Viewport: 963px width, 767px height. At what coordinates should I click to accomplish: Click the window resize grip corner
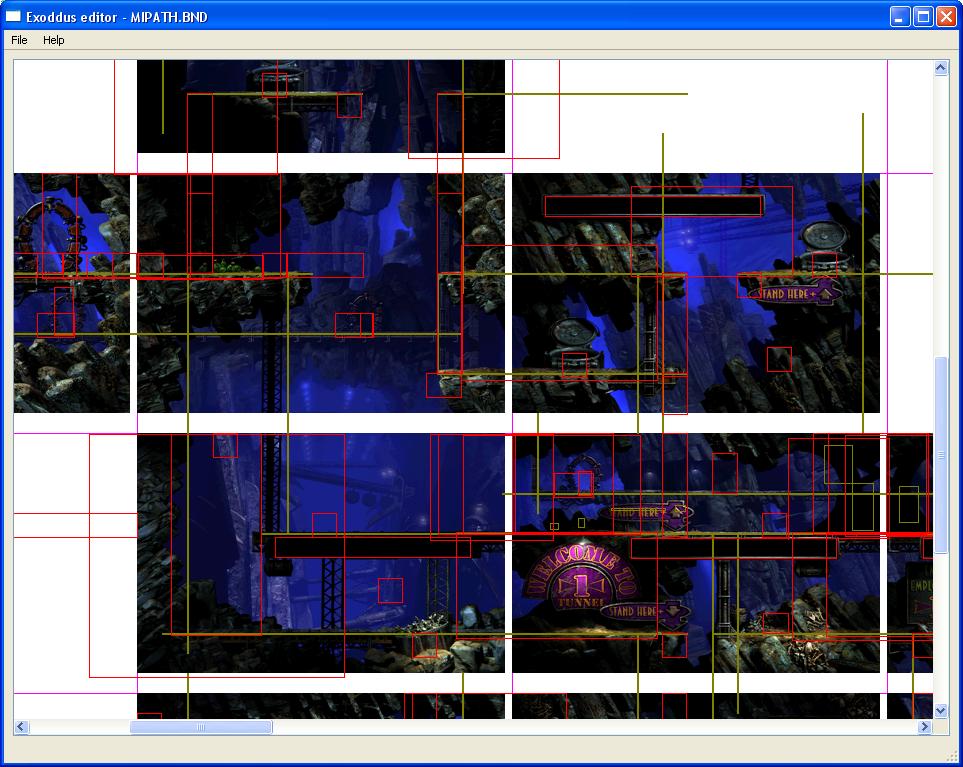pos(952,756)
